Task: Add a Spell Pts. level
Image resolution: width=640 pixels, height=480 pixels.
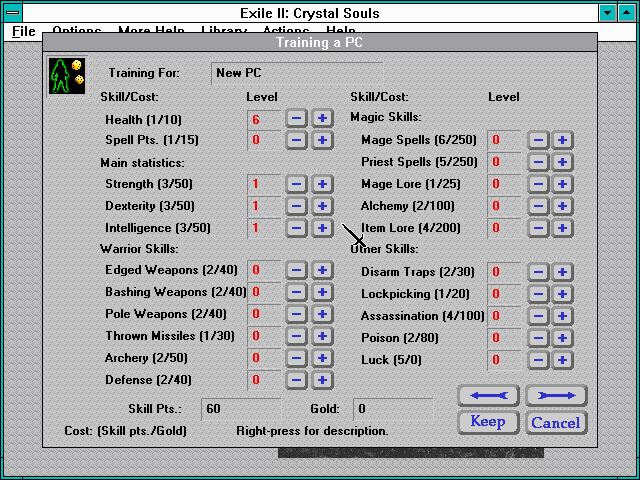Action: (322, 140)
